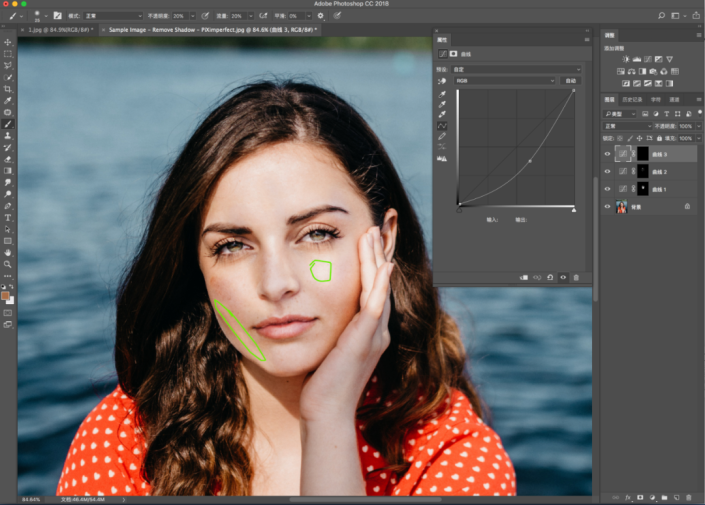Toggle visibility of 曲线 1 layer
Screen dimensions: 705x505
coord(608,189)
